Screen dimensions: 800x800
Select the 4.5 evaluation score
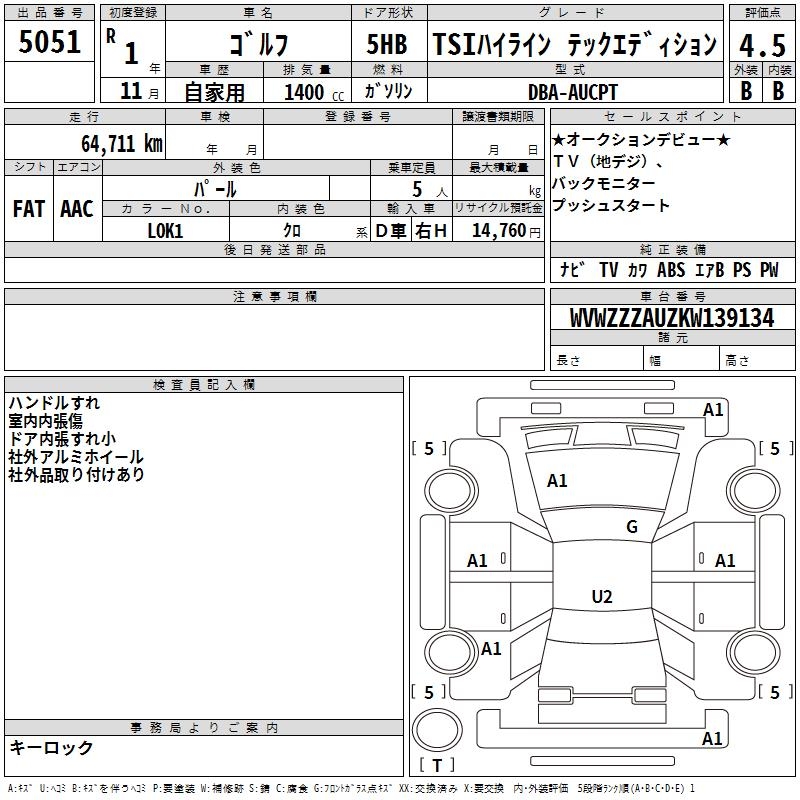761,45
